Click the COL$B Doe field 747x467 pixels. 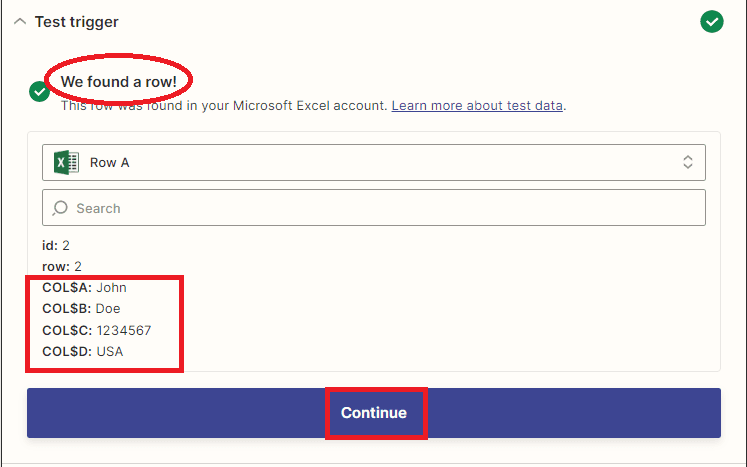tap(81, 308)
